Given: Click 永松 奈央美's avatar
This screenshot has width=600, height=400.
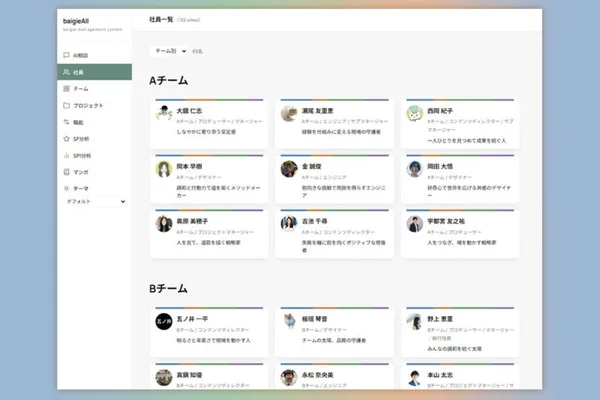Looking at the screenshot, I should tap(289, 378).
